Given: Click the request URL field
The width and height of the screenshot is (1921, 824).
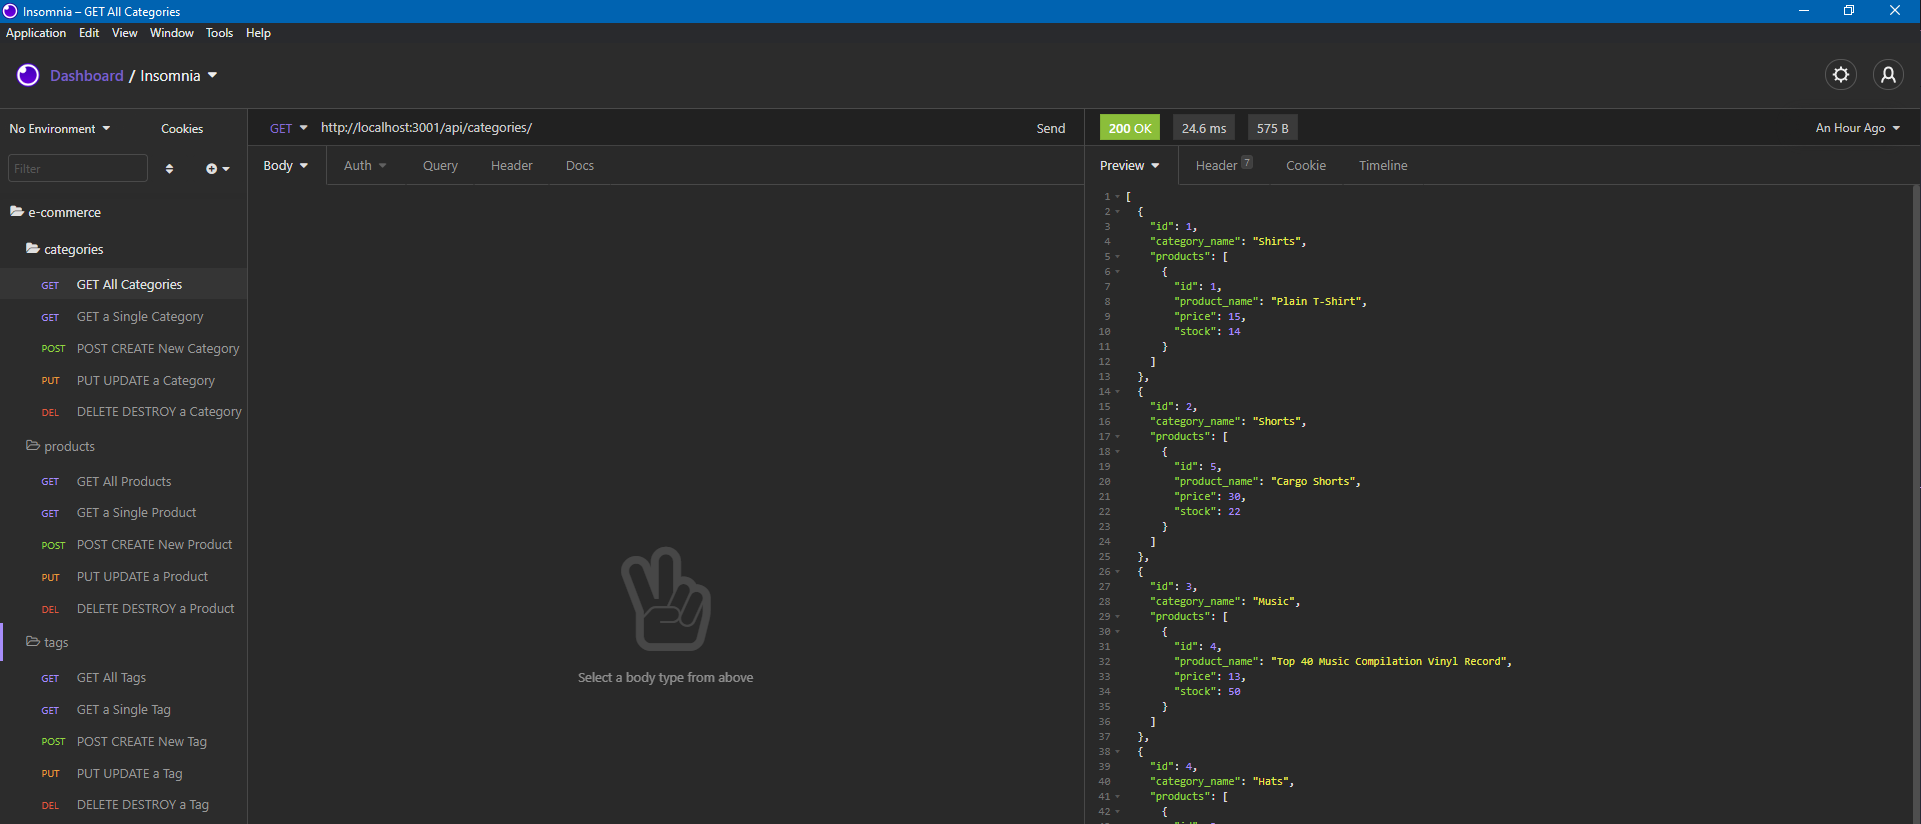Looking at the screenshot, I should click(x=670, y=128).
